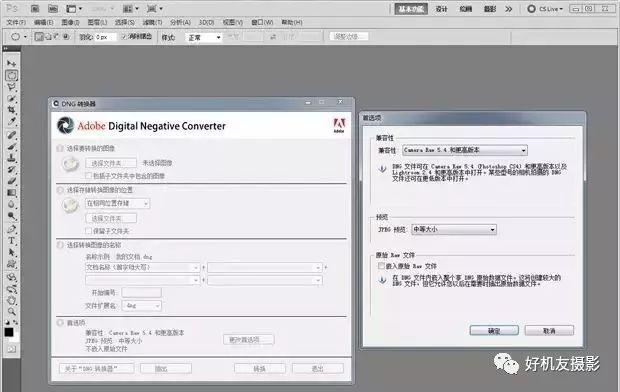Open the 在相同位置存储 location dropdown
This screenshot has width=620, height=392.
[x=117, y=203]
